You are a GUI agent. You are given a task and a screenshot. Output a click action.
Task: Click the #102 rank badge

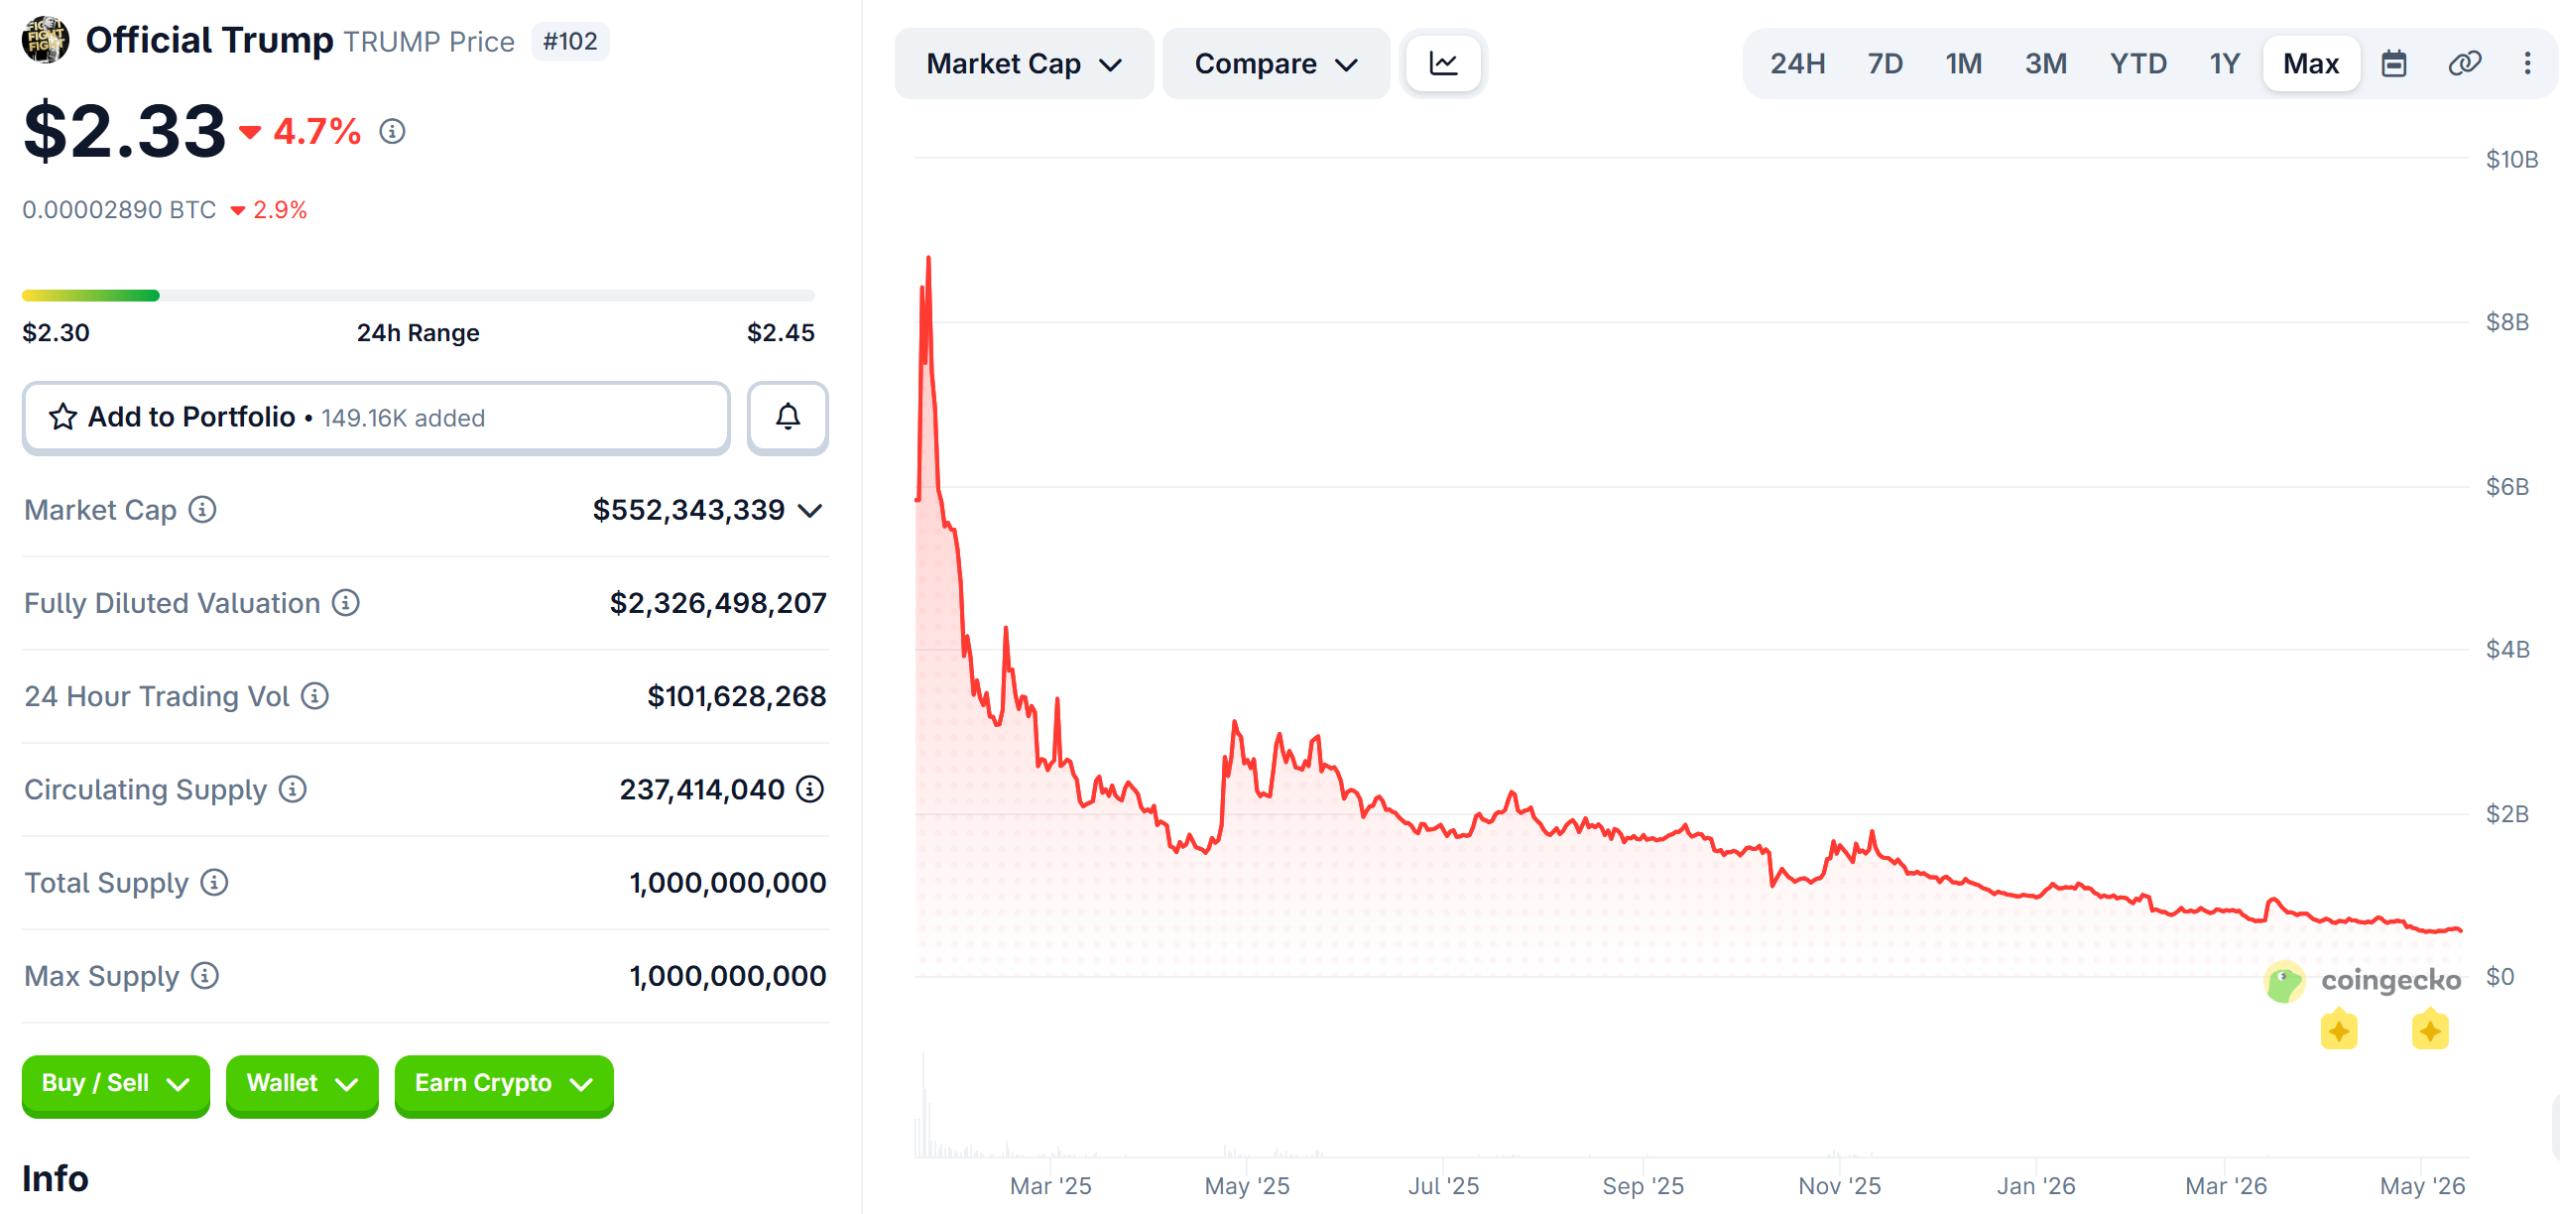tap(570, 41)
